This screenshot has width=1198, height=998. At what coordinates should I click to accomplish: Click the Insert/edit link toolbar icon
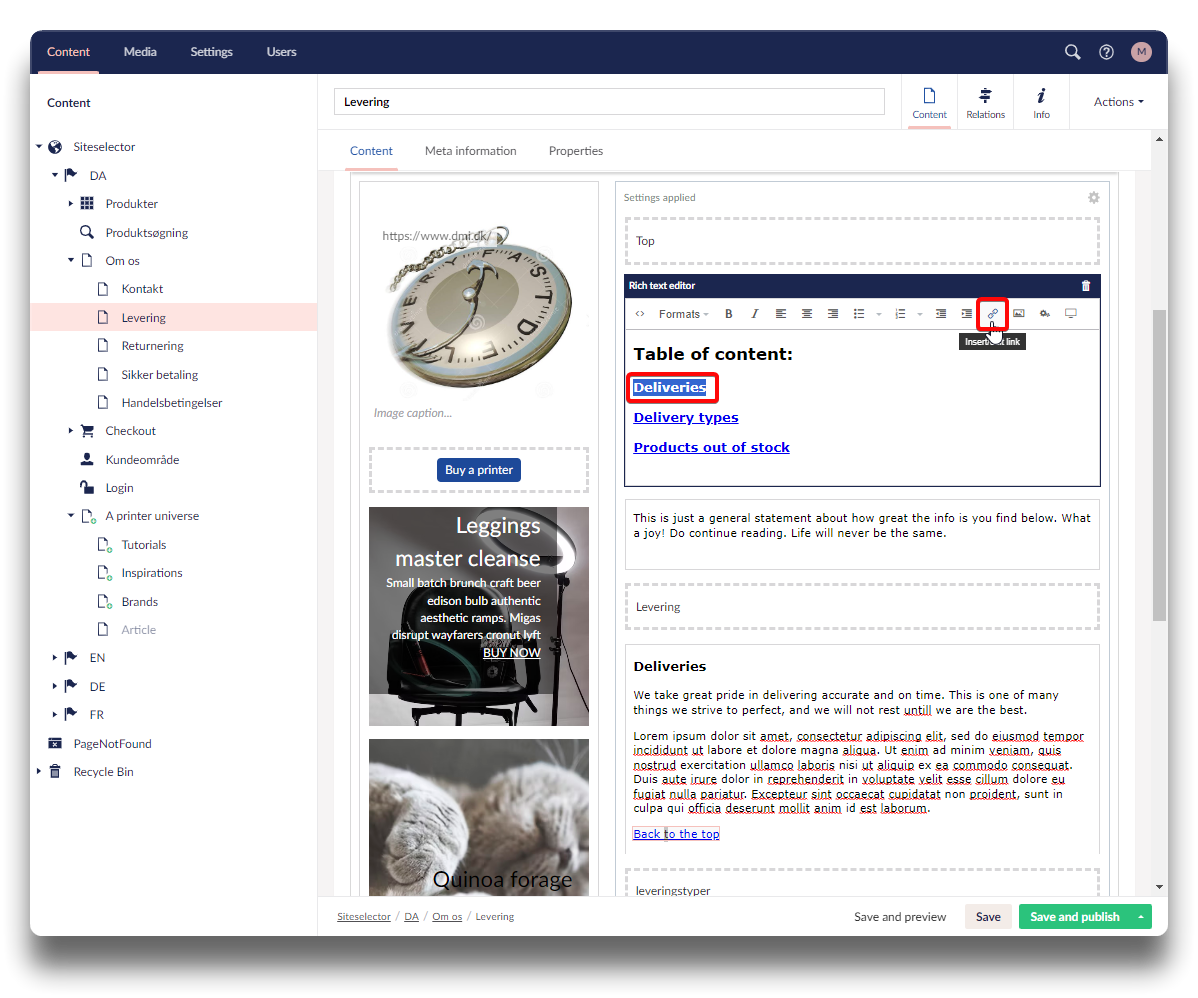pos(992,314)
